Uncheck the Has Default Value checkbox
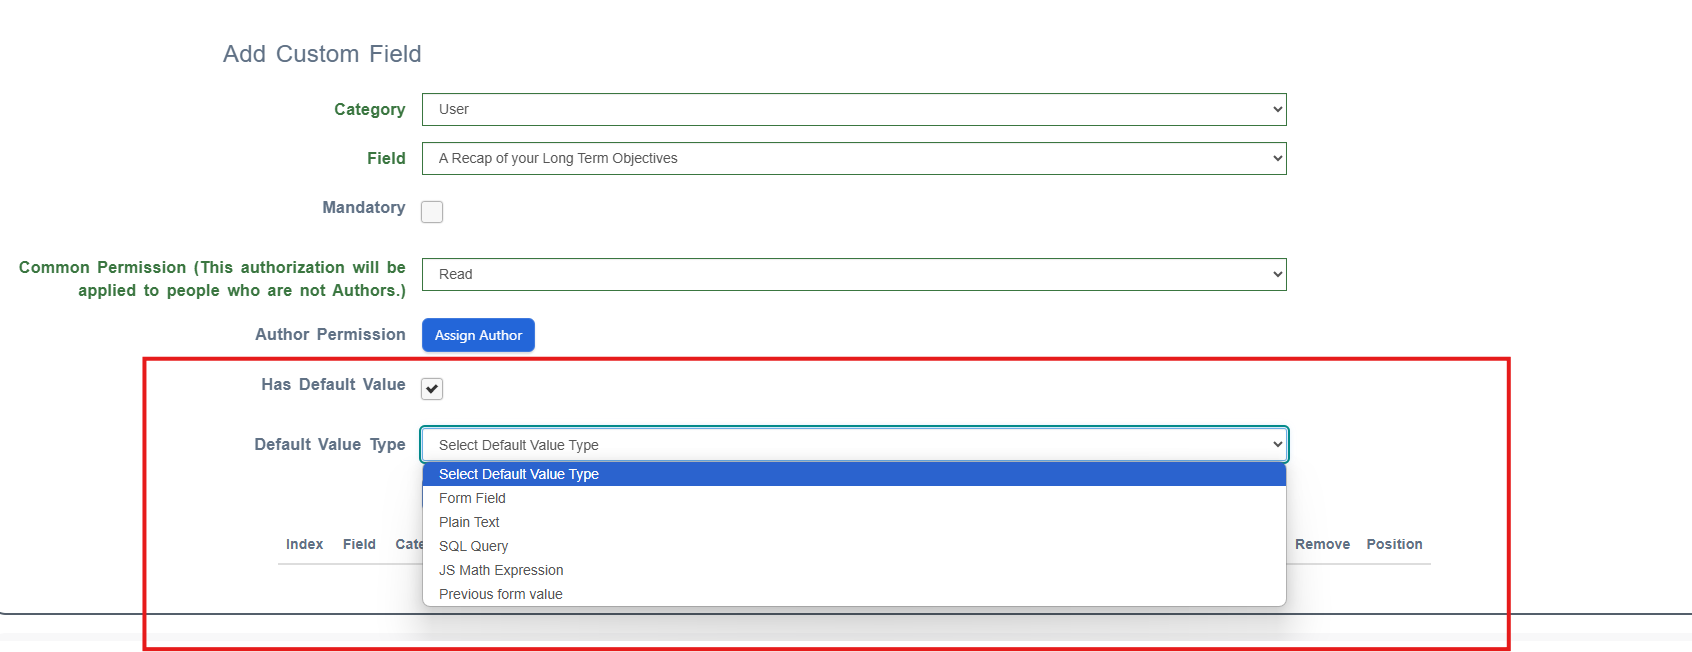The height and width of the screenshot is (652, 1692). click(x=432, y=389)
